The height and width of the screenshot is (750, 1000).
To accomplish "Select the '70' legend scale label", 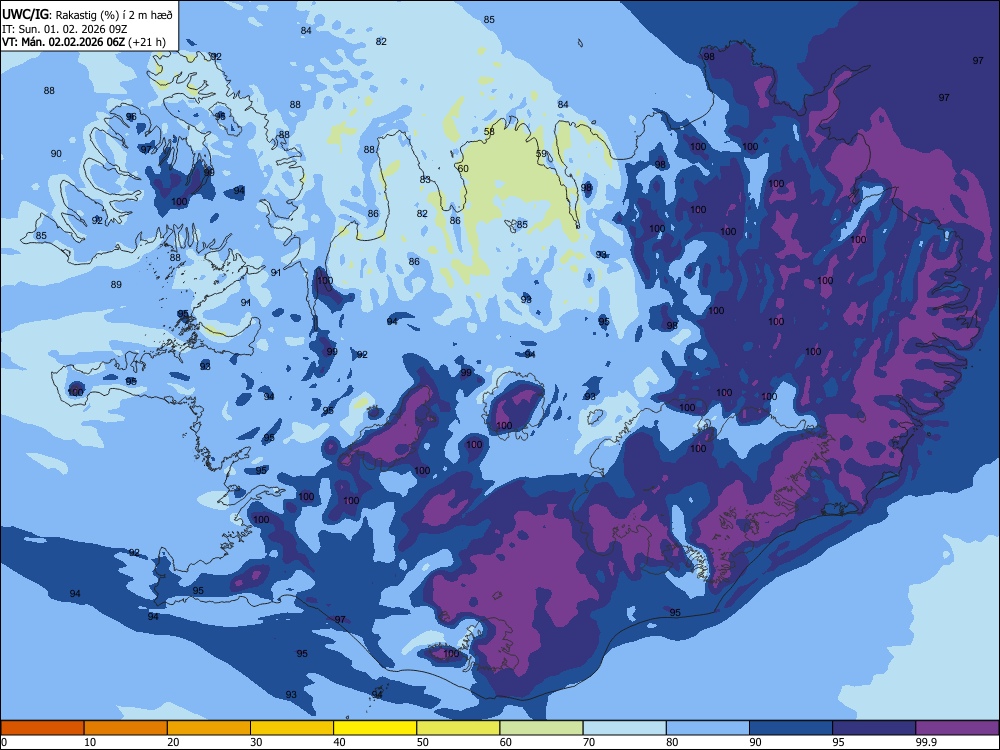I will [x=589, y=742].
